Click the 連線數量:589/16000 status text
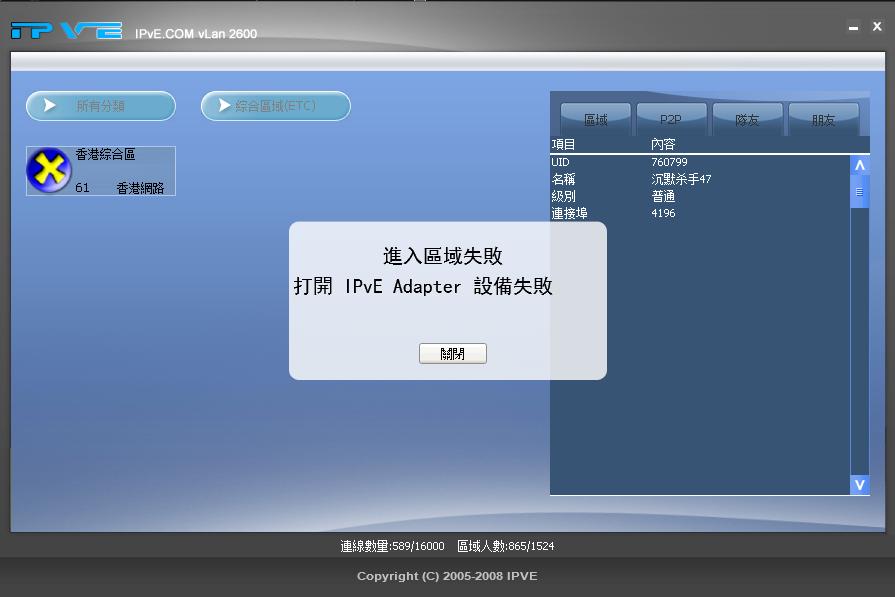Screen dimensions: 895x597 coord(392,546)
